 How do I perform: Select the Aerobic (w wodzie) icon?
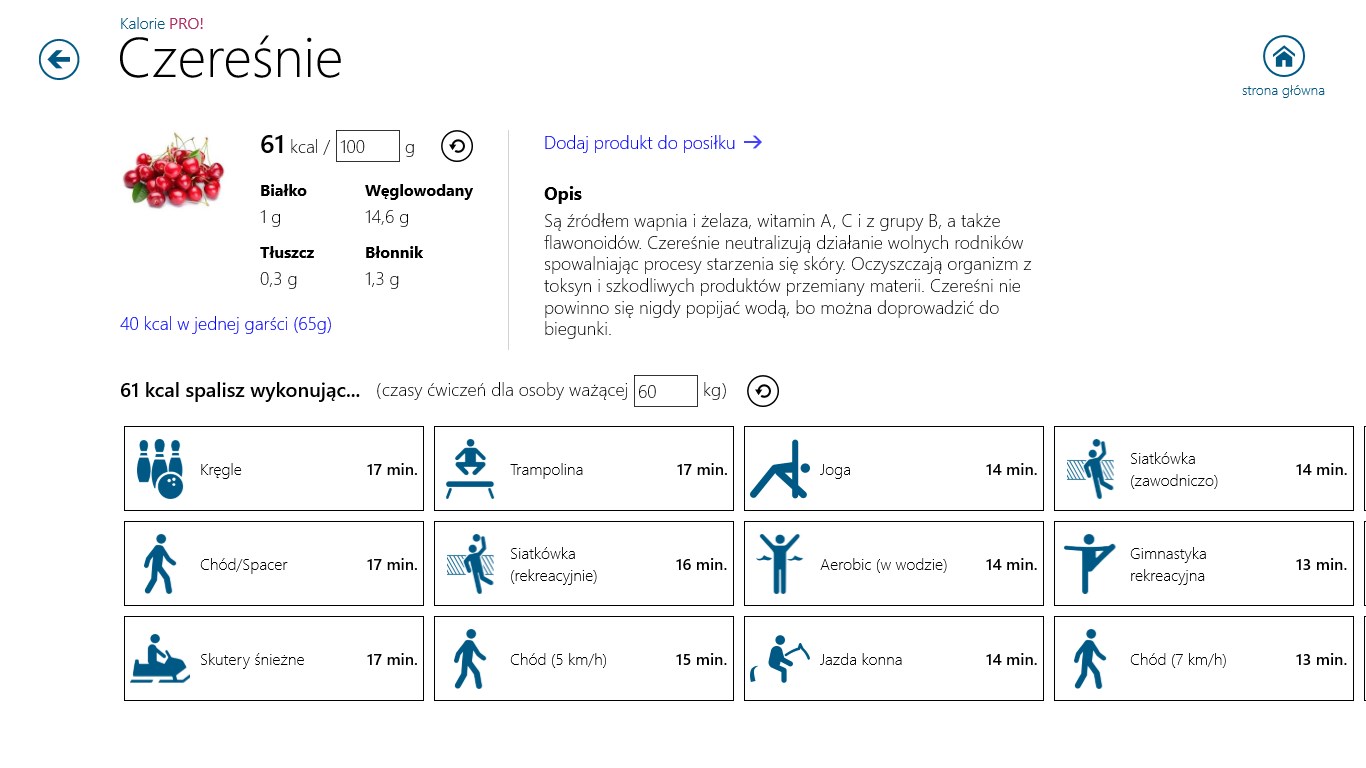pos(780,564)
